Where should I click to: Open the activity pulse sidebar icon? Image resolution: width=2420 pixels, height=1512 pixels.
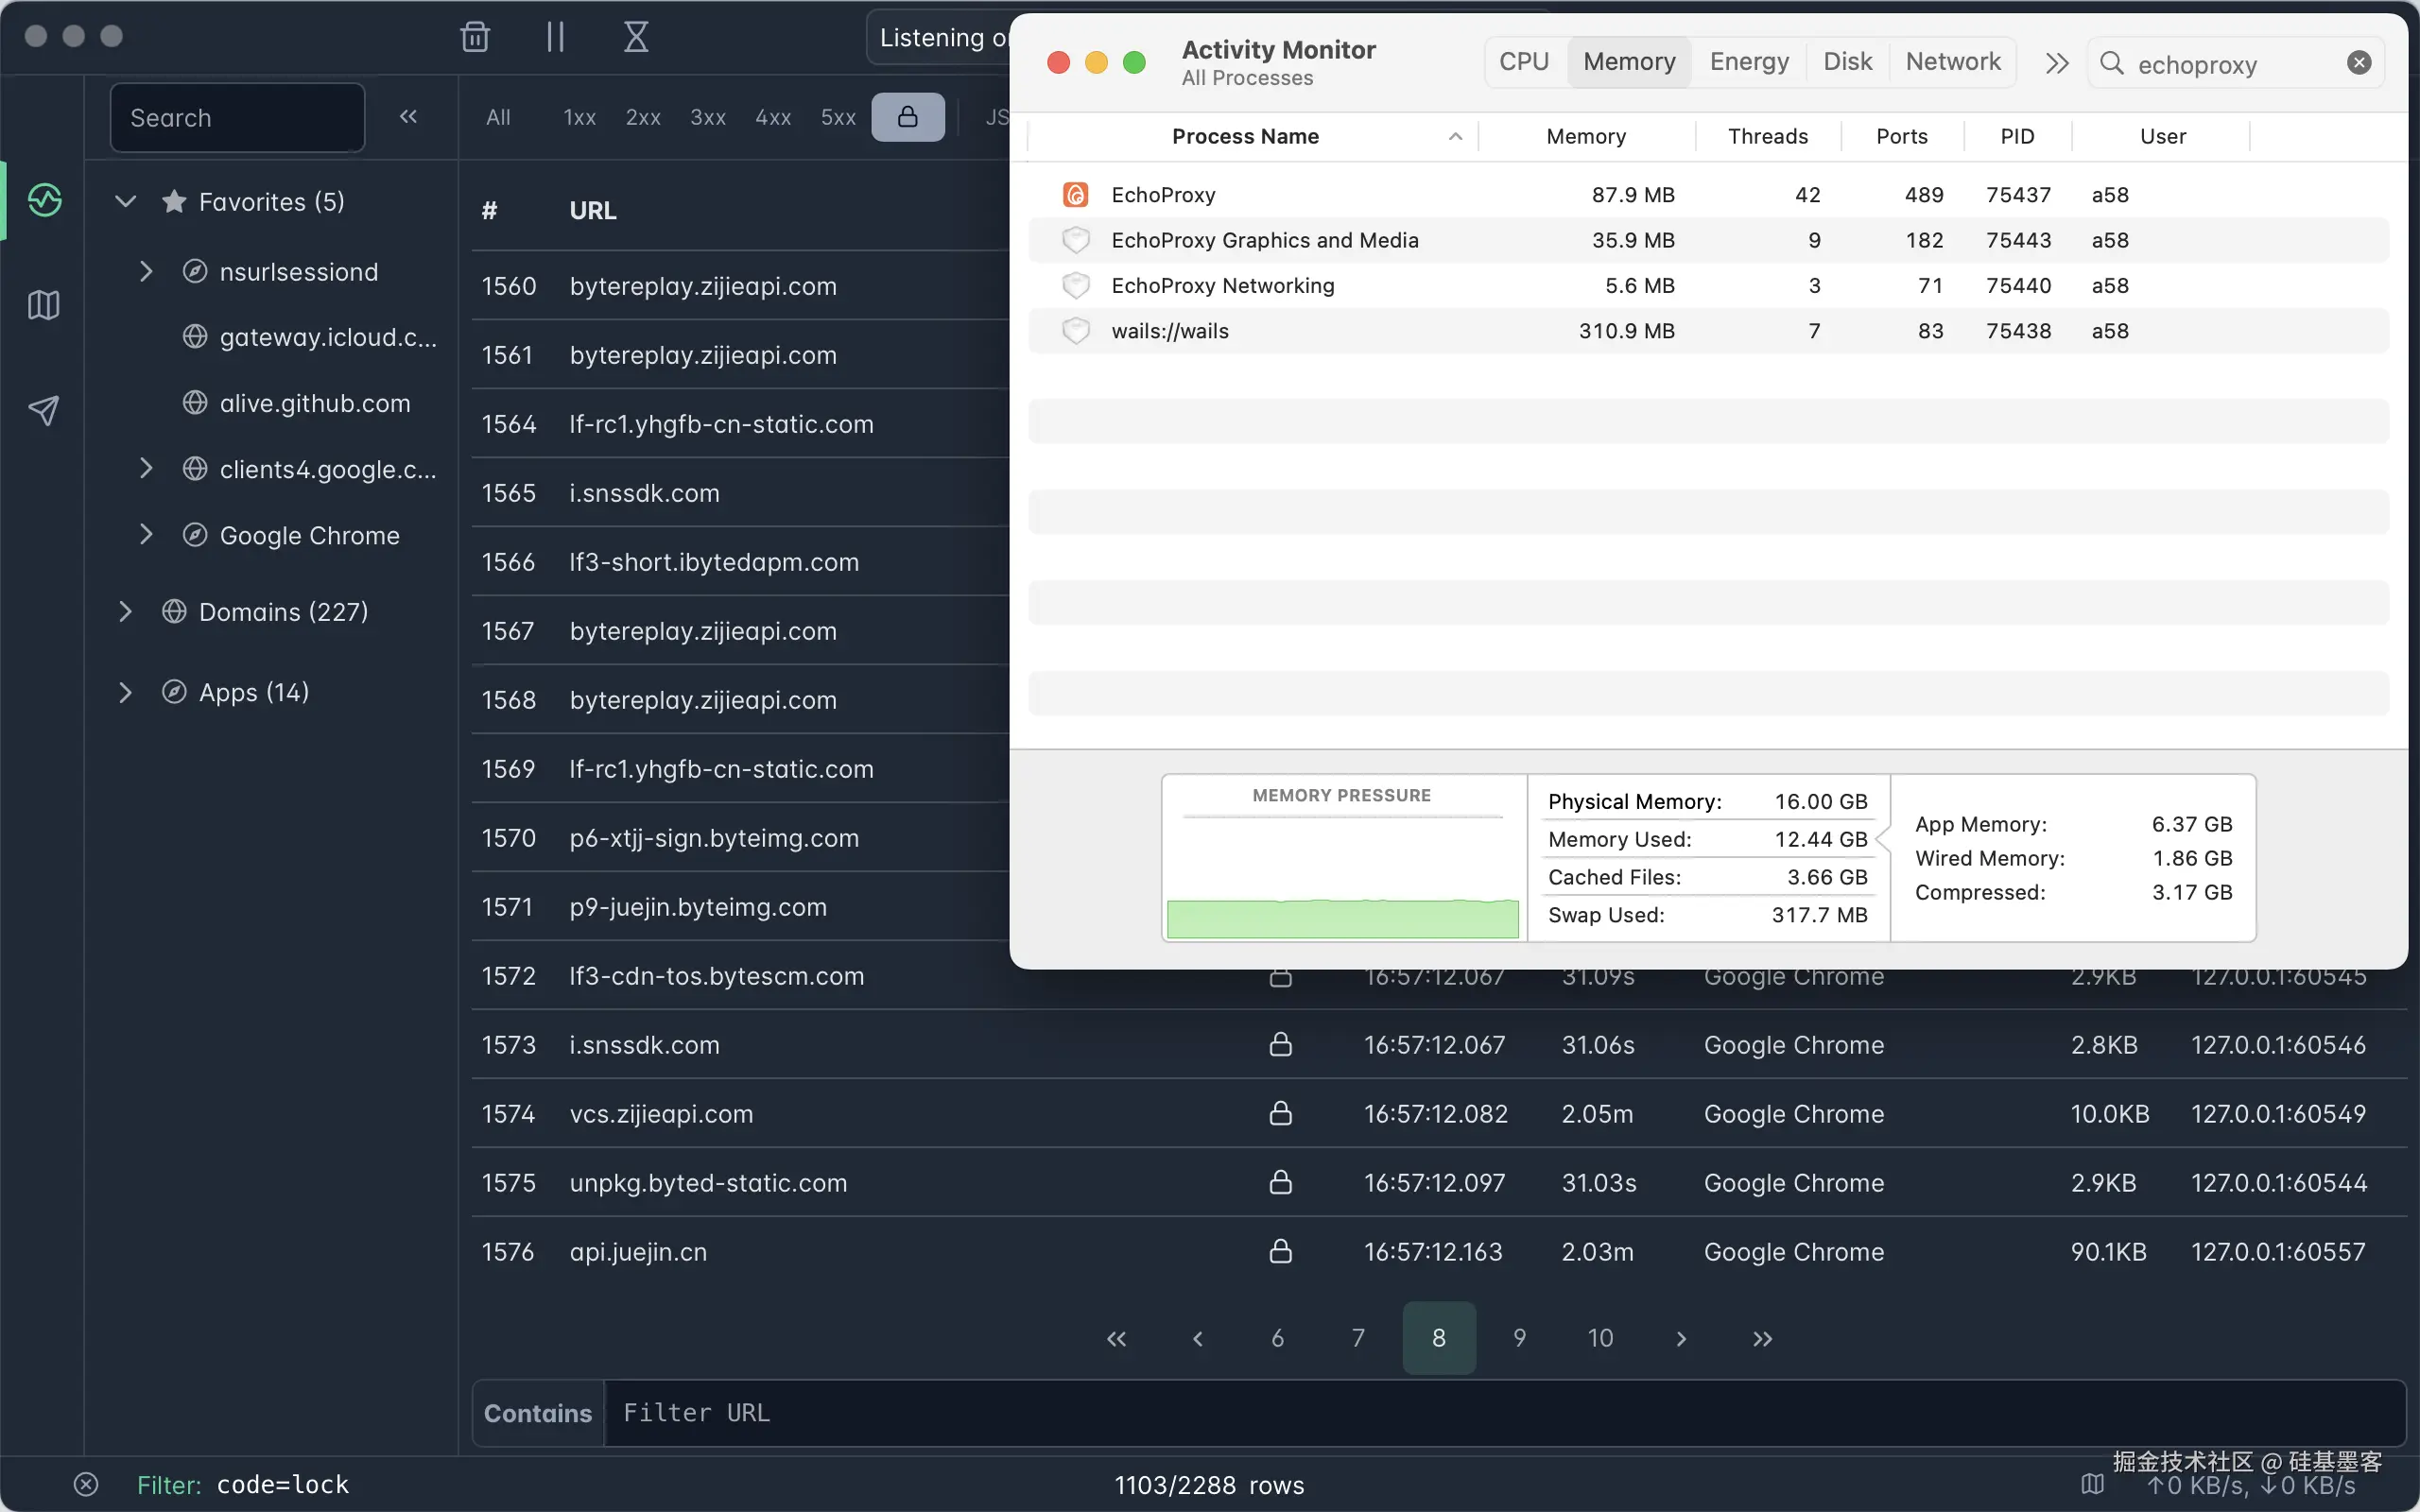point(44,201)
